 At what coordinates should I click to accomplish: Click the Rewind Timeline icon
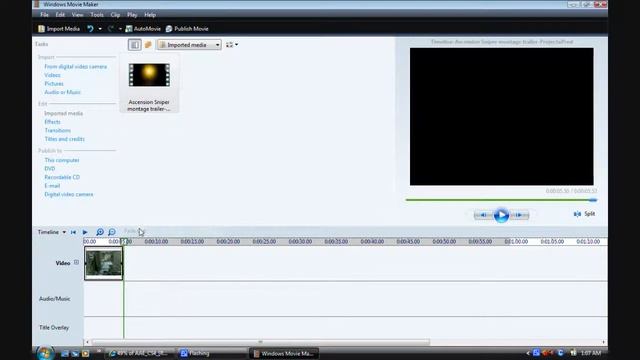tap(73, 232)
